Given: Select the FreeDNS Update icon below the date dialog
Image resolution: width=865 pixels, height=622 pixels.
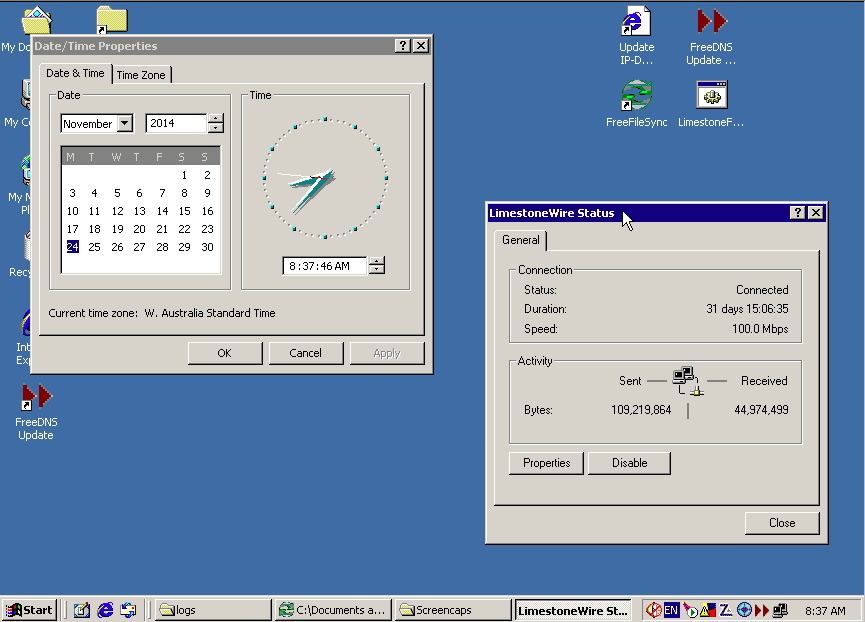Looking at the screenshot, I should [x=36, y=411].
